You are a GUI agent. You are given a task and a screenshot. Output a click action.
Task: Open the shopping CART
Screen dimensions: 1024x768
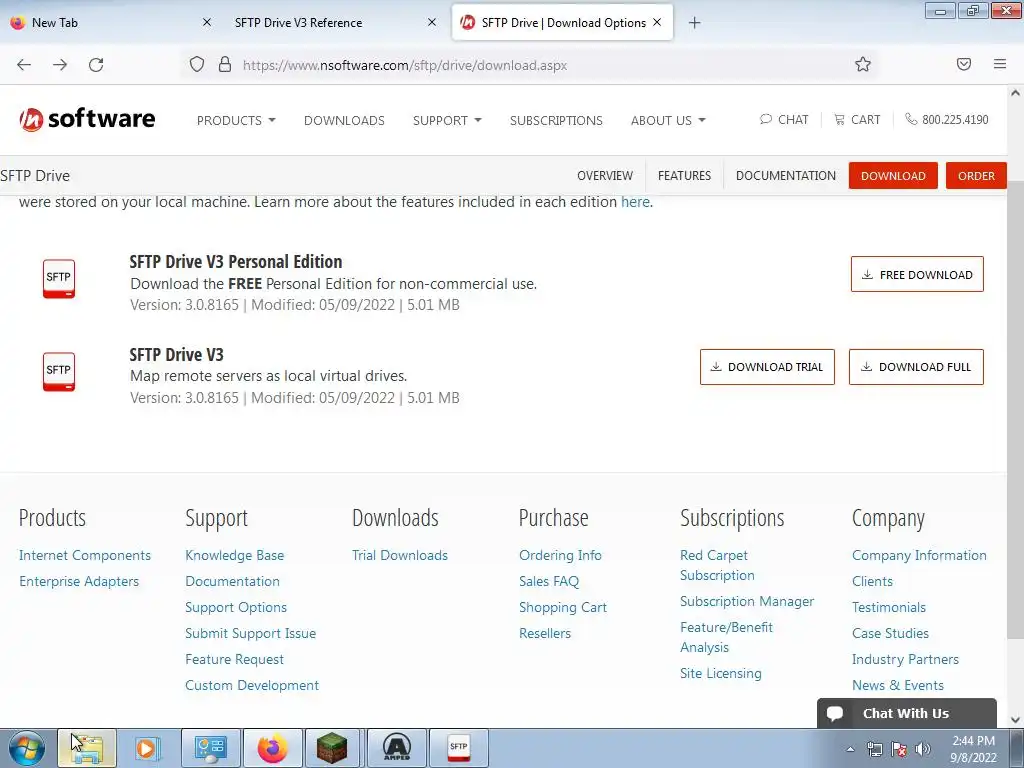click(x=857, y=120)
